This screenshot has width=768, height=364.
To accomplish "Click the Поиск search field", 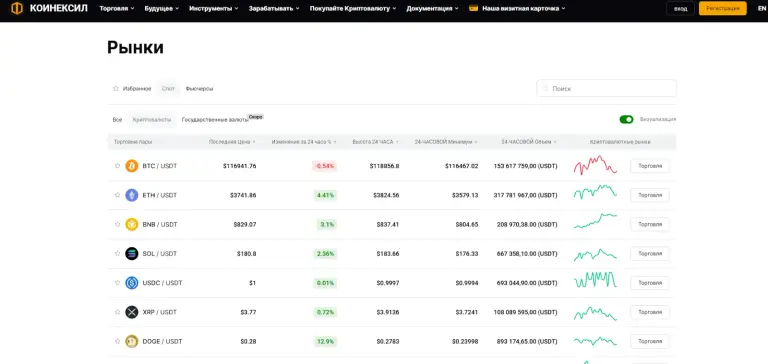I will click(x=606, y=89).
